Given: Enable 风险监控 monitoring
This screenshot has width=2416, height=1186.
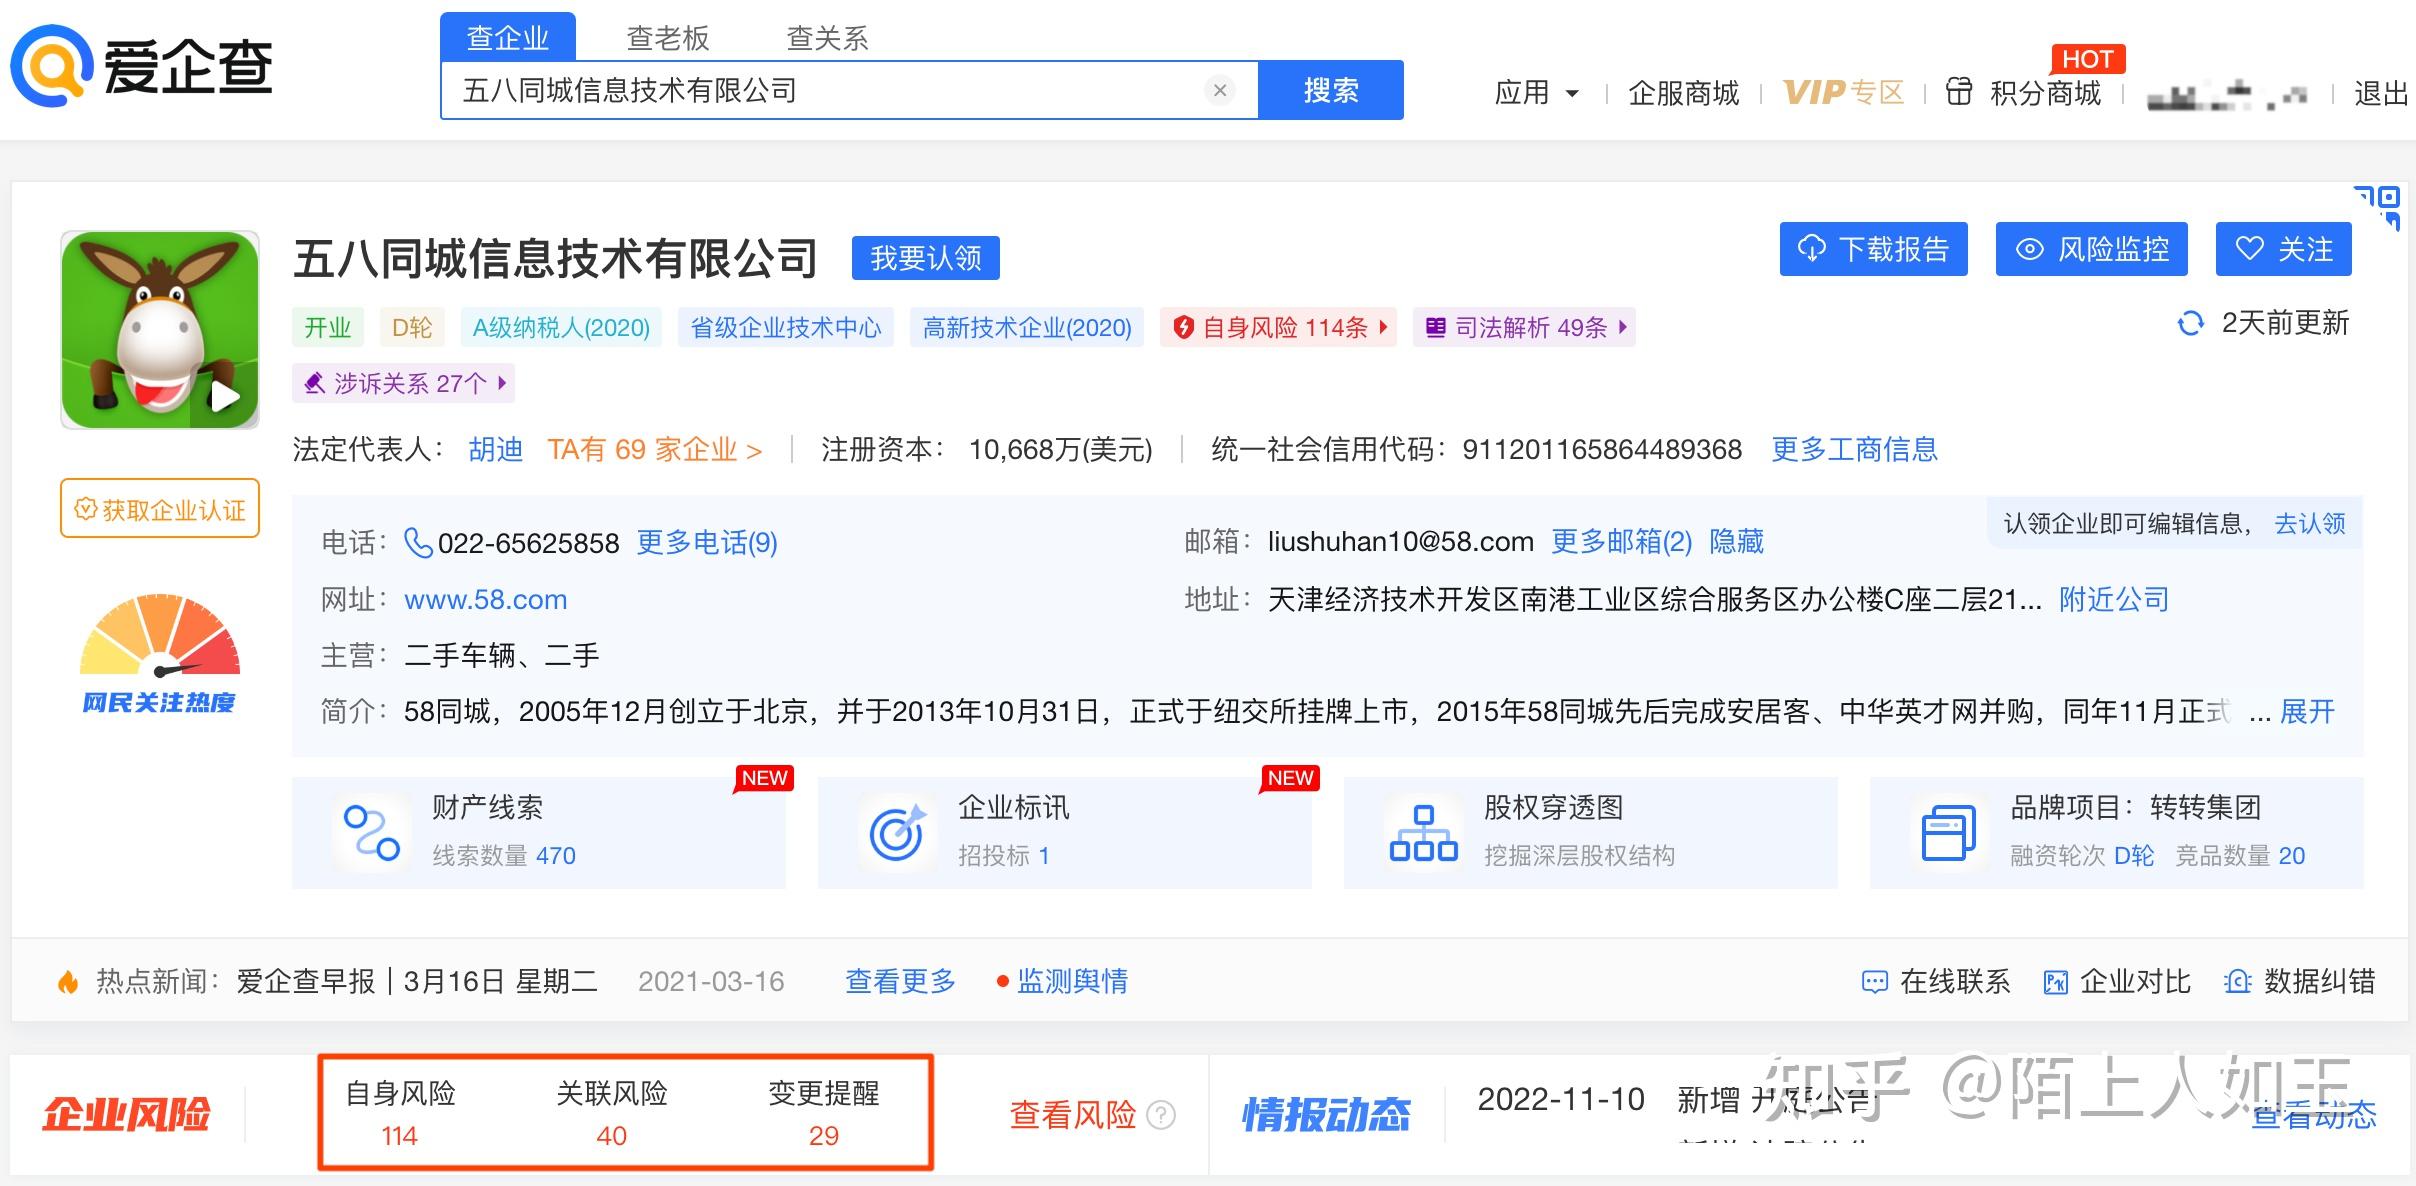Looking at the screenshot, I should (2092, 249).
